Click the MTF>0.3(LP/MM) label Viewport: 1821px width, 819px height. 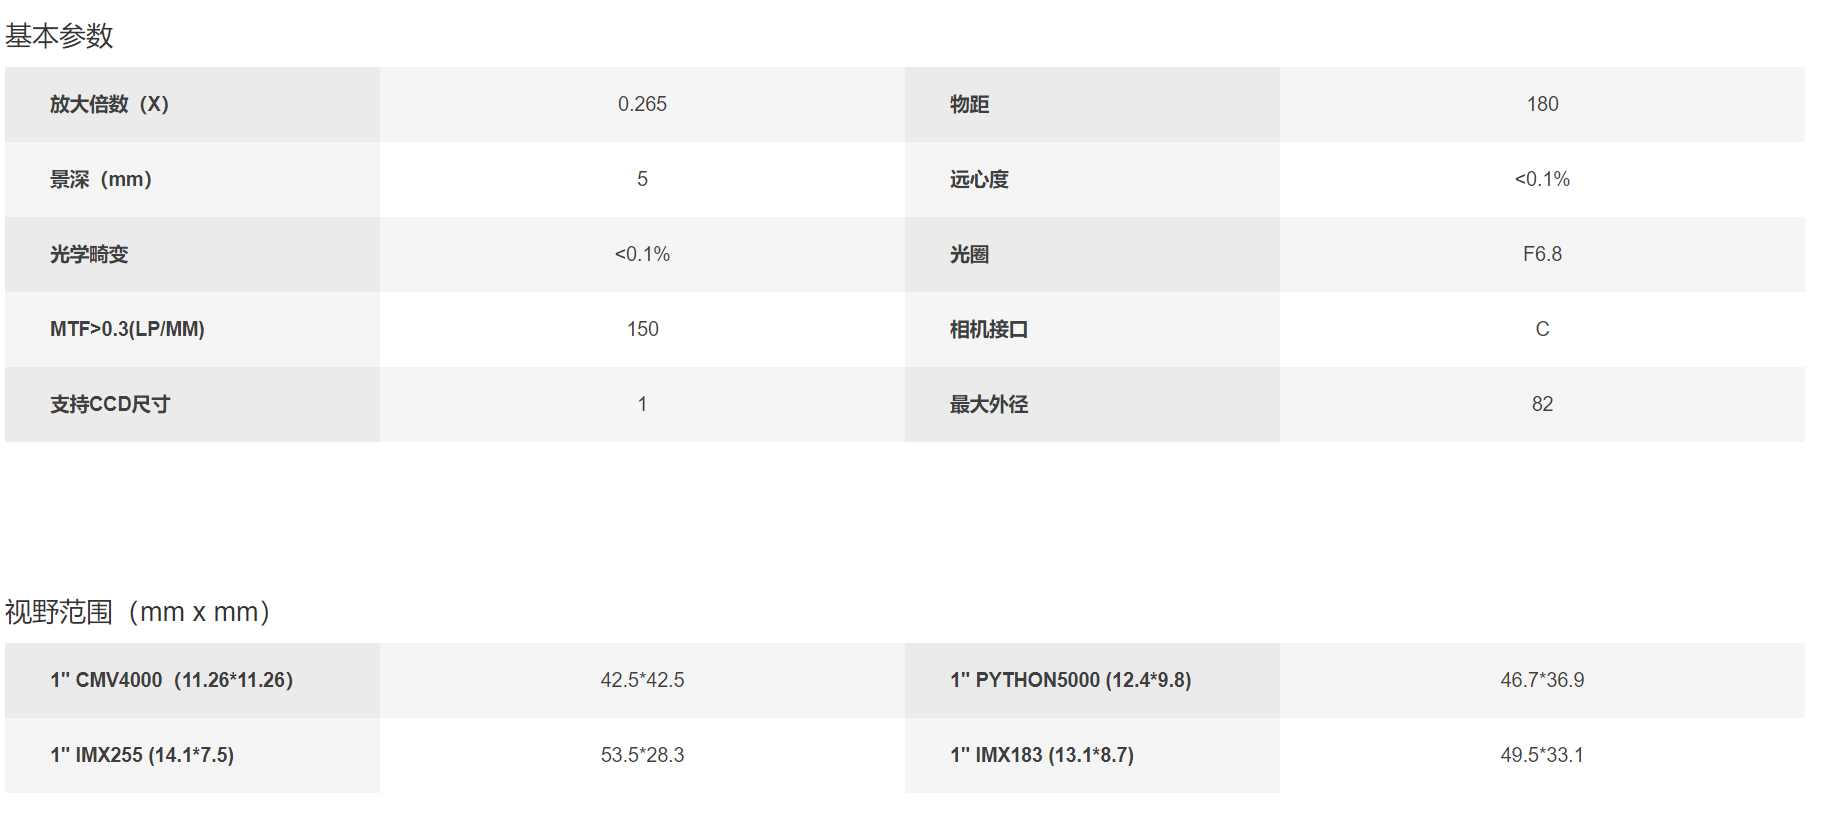coord(127,329)
